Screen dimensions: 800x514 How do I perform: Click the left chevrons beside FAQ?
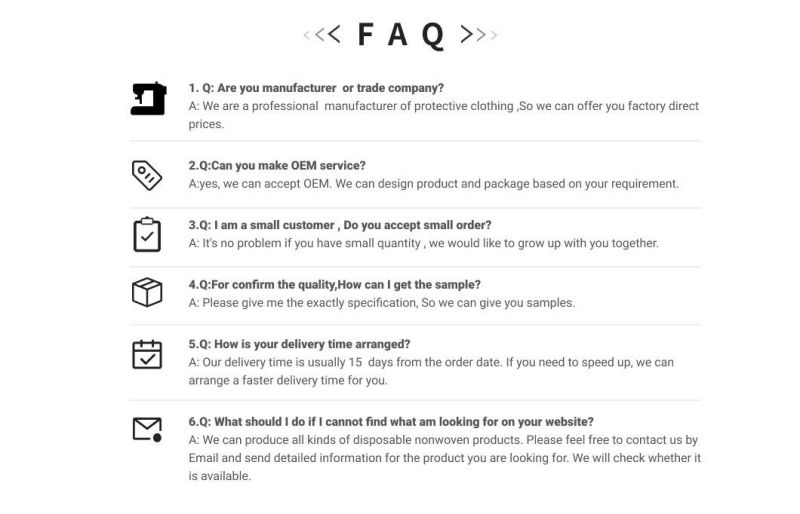click(322, 35)
